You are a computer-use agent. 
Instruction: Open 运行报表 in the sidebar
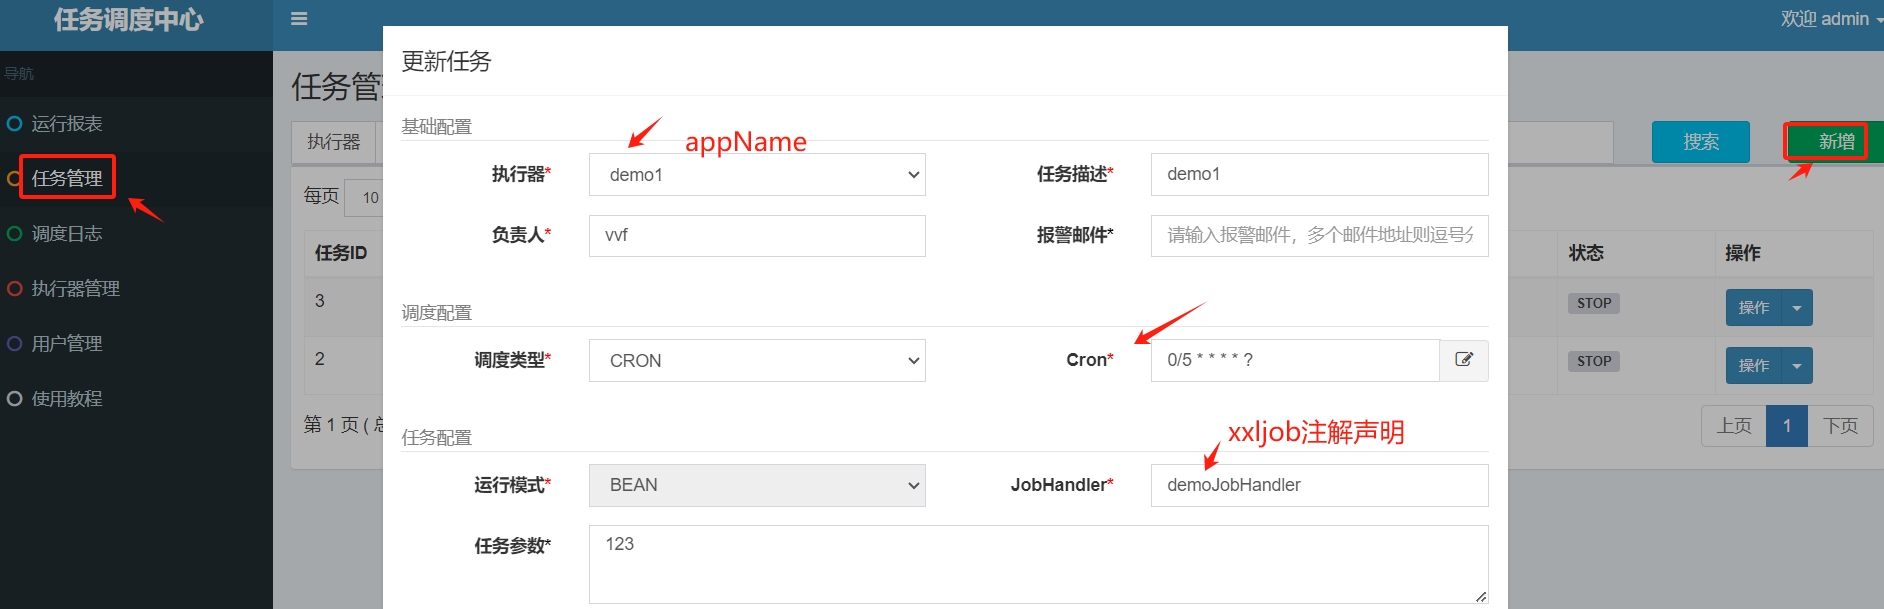[67, 124]
